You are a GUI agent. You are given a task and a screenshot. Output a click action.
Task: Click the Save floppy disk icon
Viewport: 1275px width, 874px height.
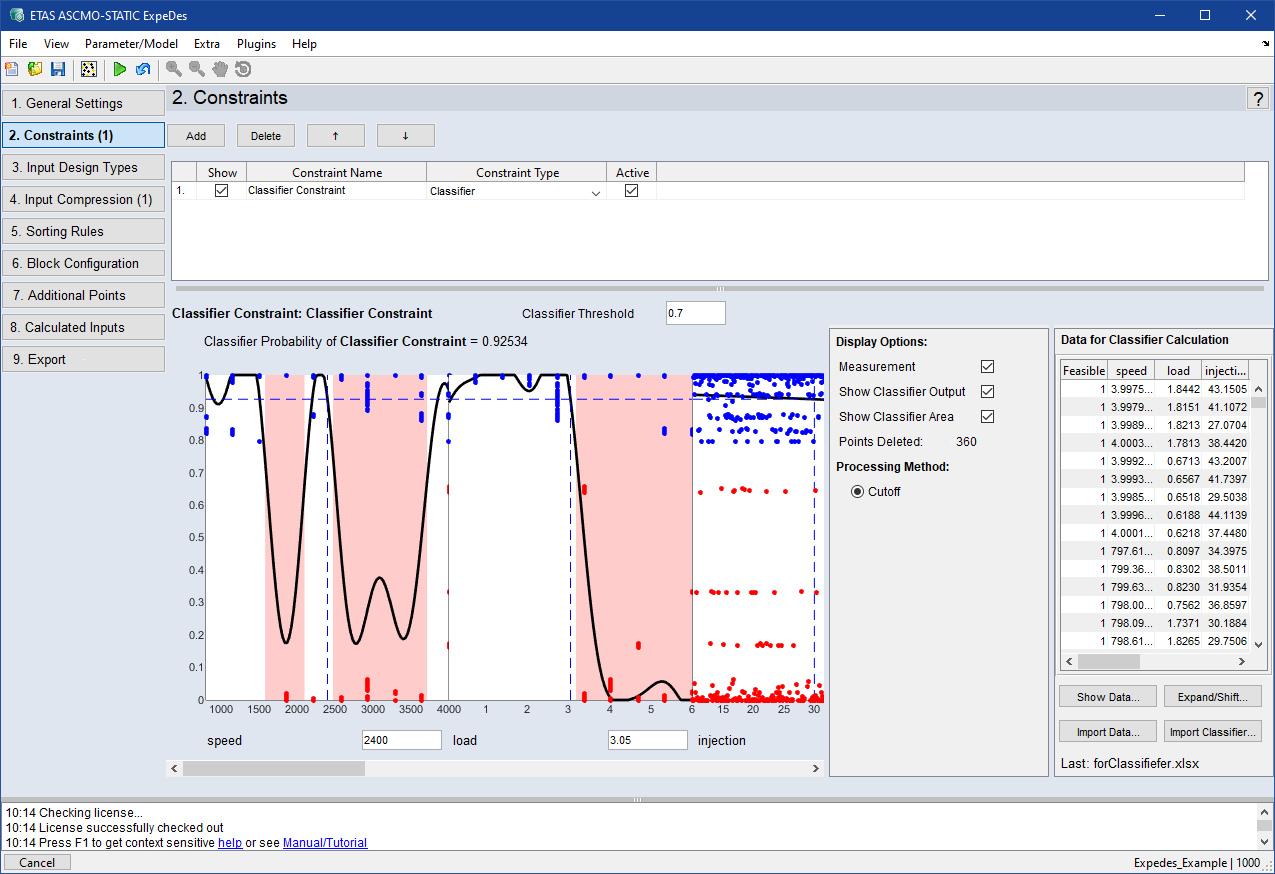click(58, 69)
